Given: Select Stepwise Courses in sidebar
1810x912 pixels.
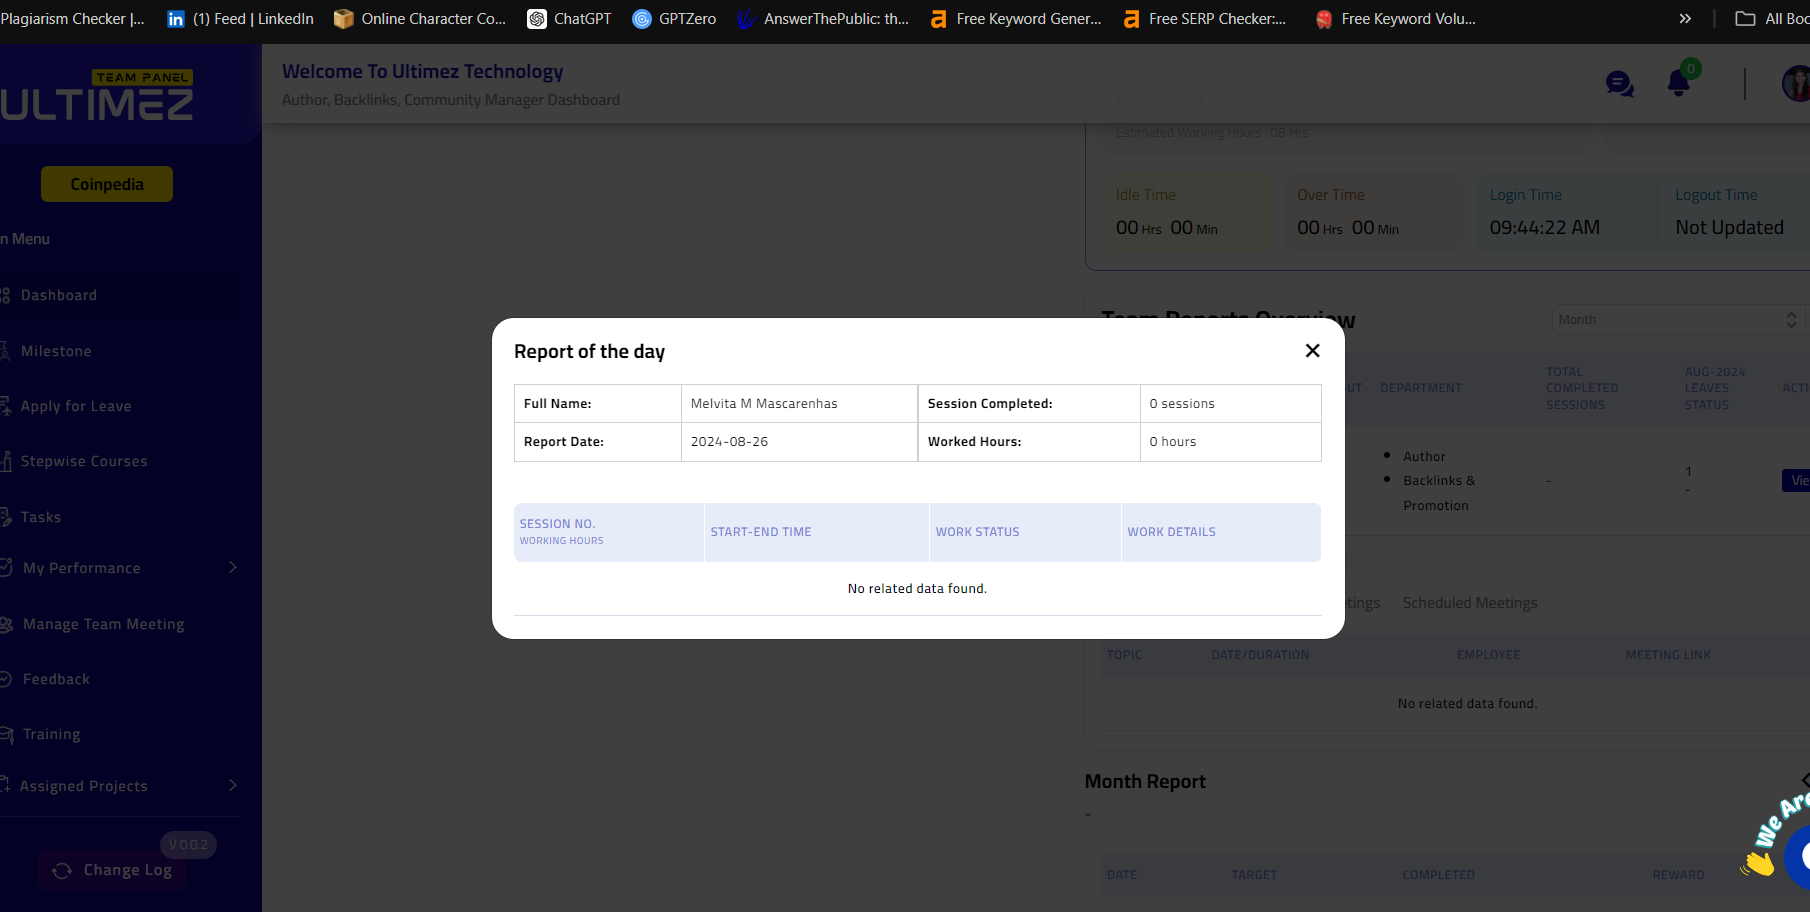Looking at the screenshot, I should tap(84, 462).
